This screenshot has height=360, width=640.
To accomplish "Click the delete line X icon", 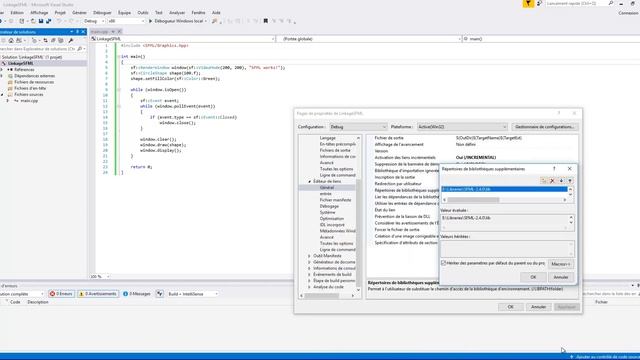I will pyautogui.click(x=552, y=180).
